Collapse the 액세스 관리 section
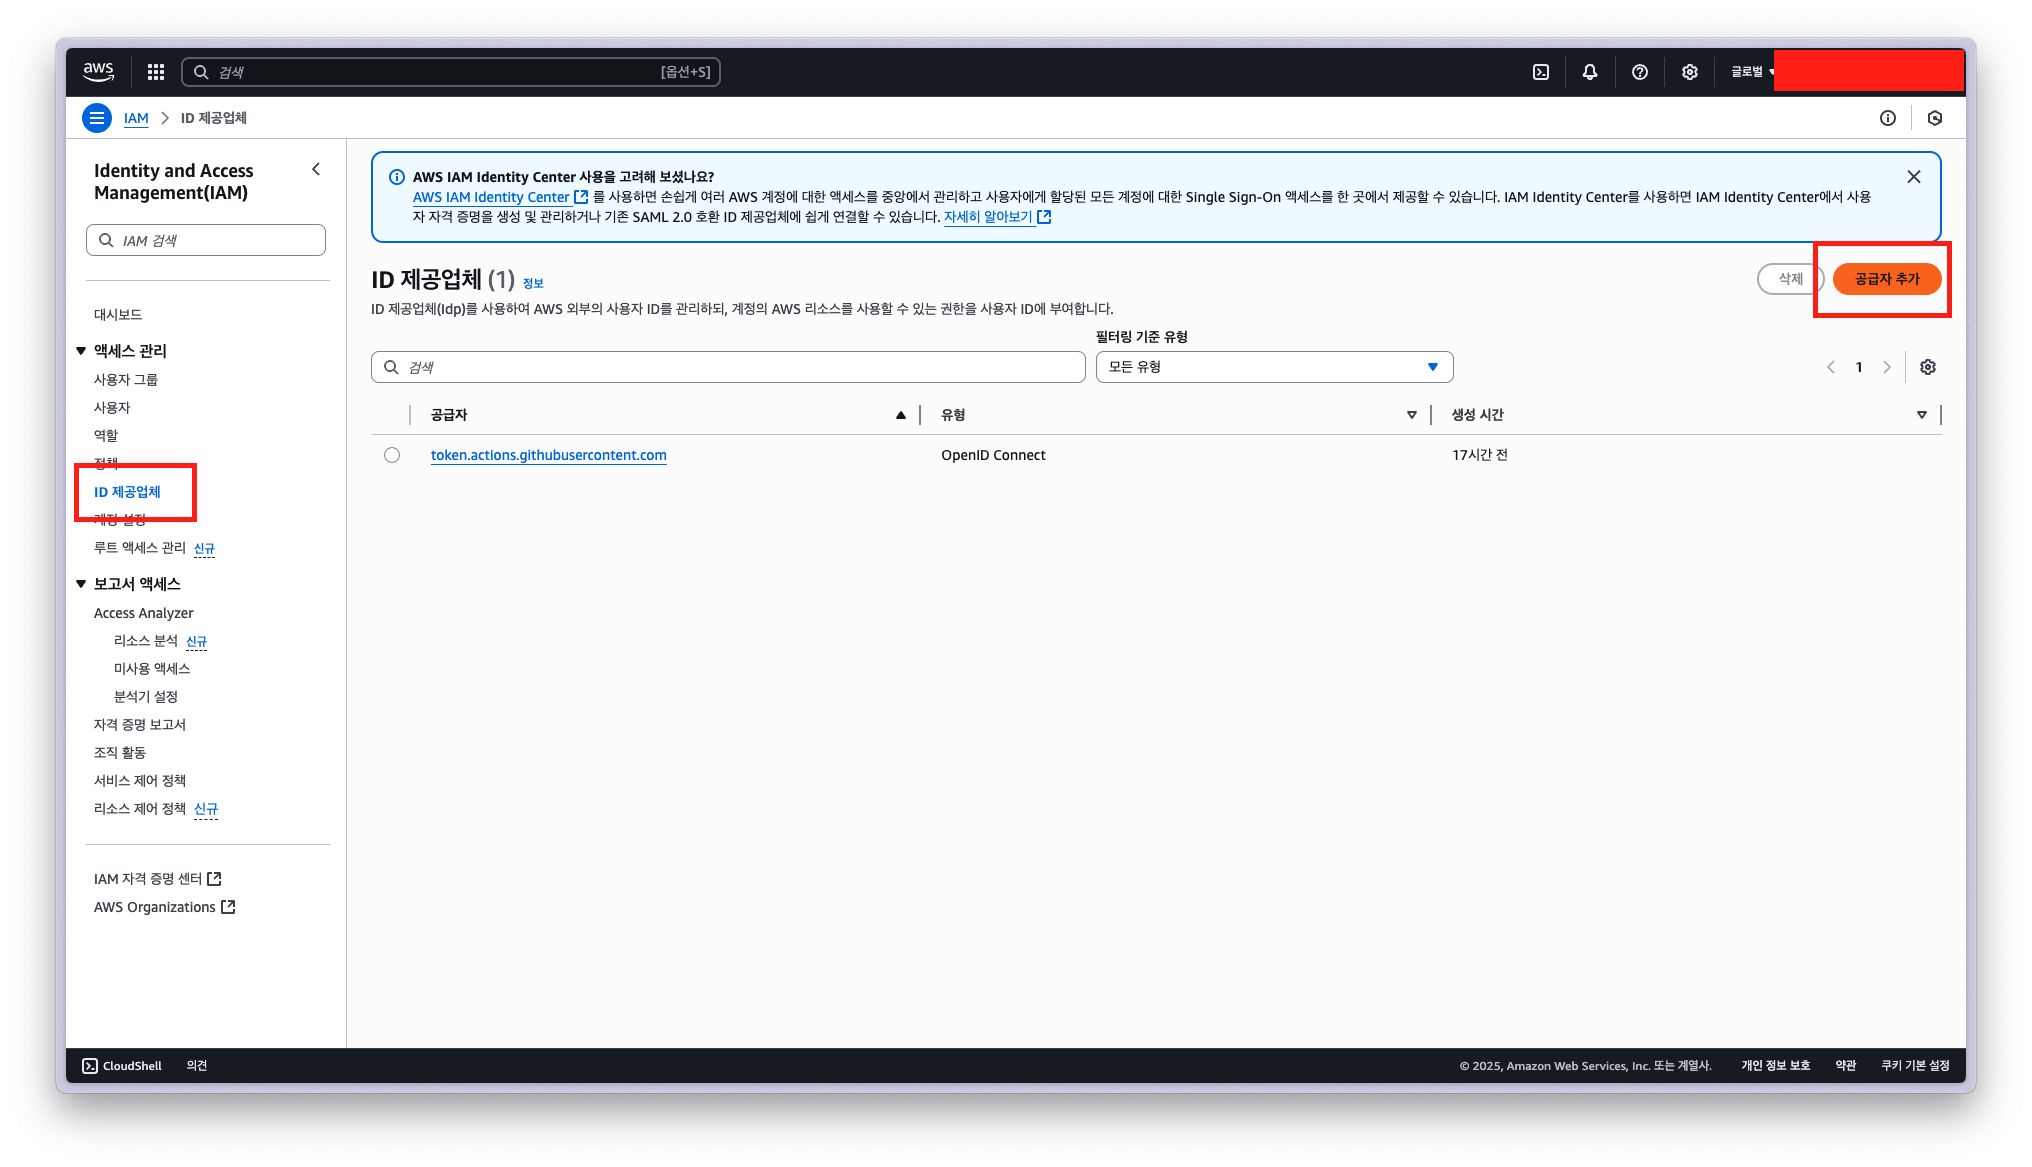Viewport: 2032px width, 1167px height. point(81,351)
